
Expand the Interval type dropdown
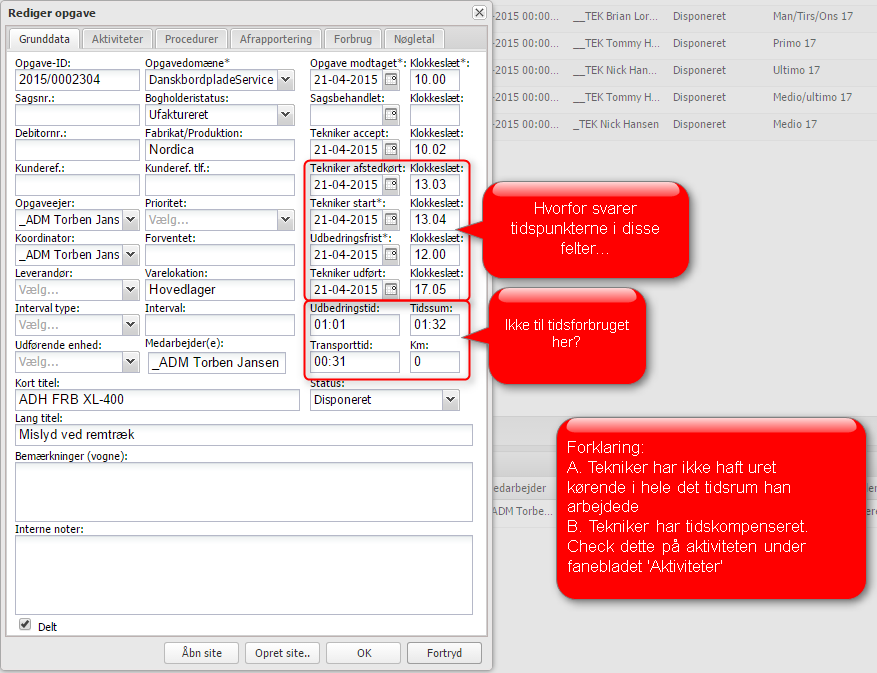pos(130,325)
